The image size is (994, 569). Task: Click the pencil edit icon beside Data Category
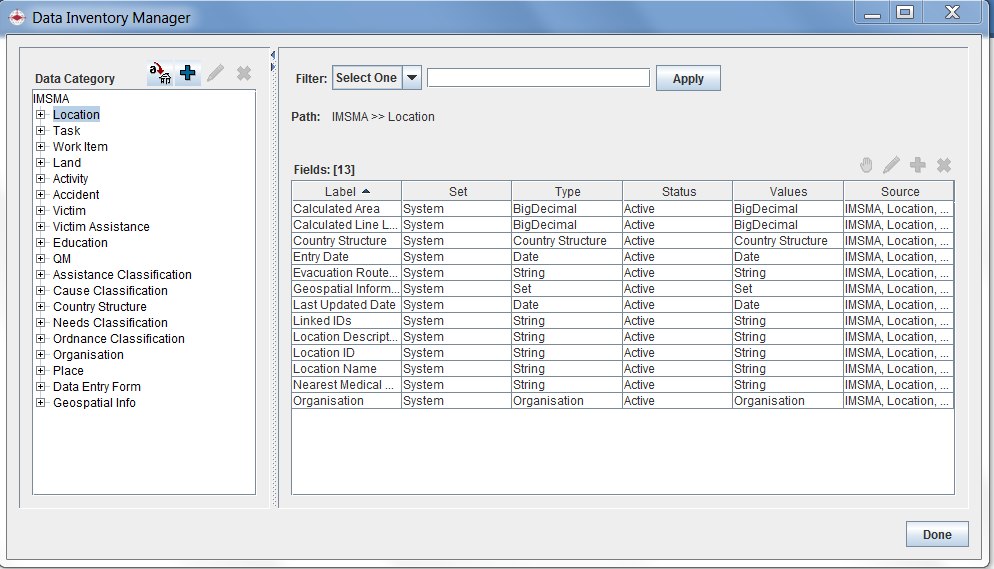point(215,73)
